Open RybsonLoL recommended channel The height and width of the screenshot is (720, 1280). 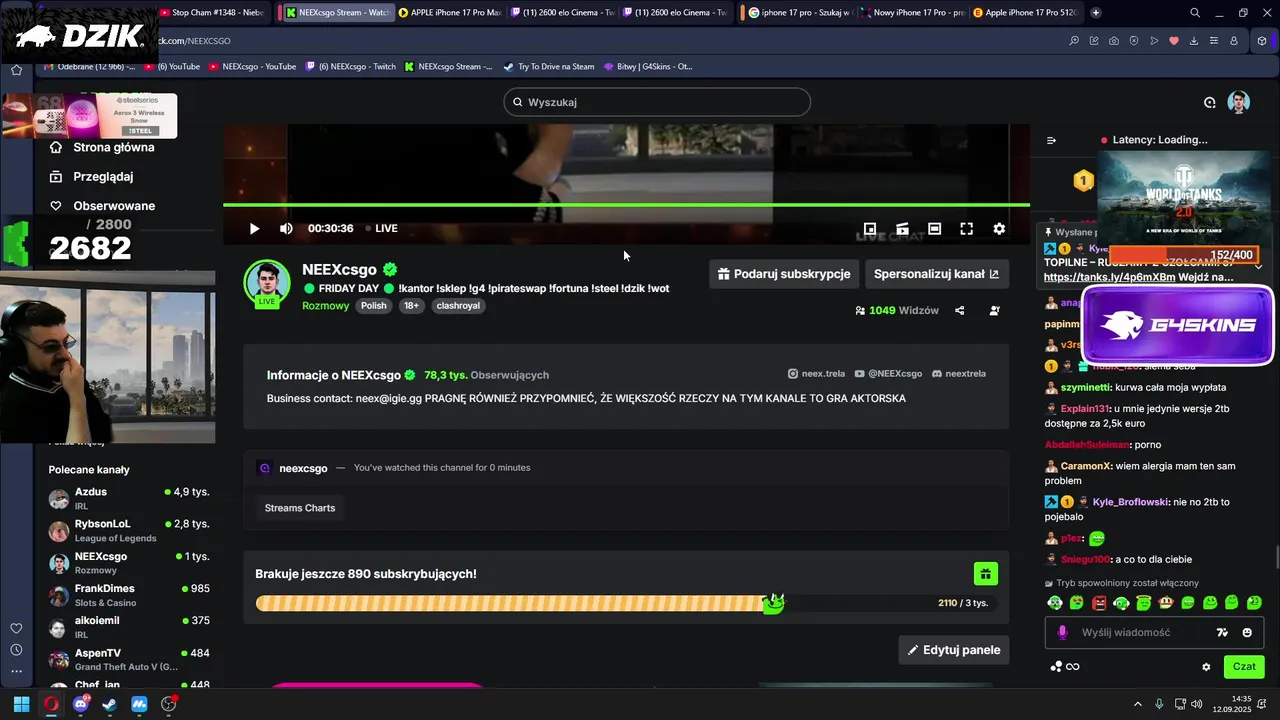pyautogui.click(x=128, y=530)
